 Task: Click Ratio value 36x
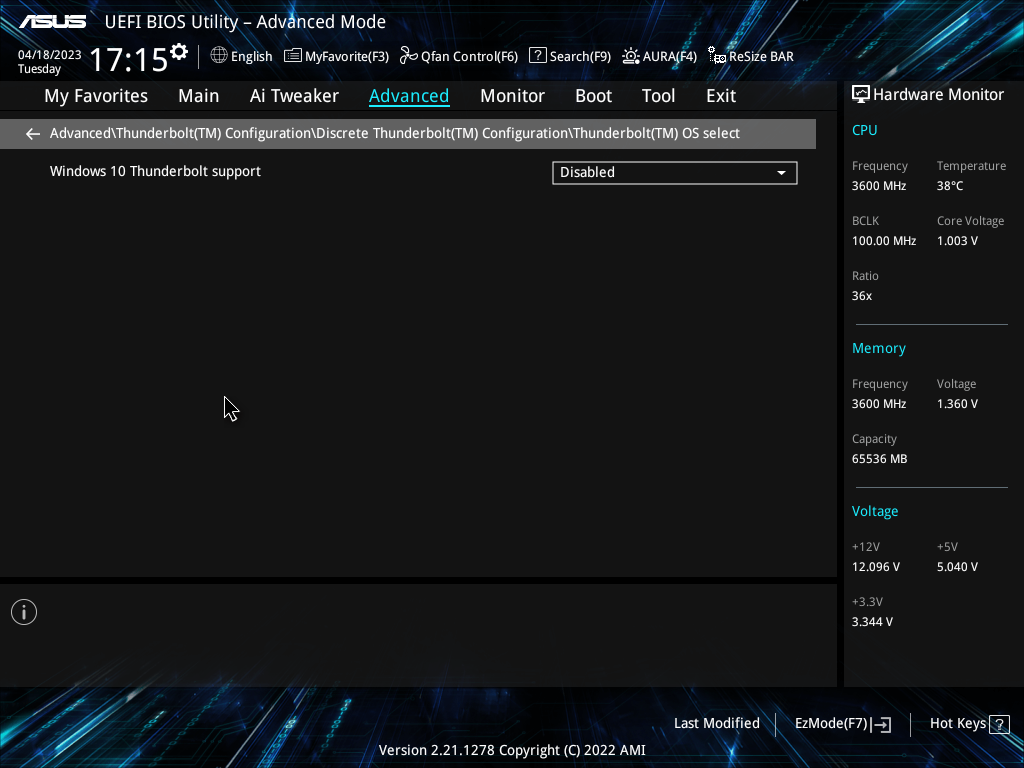861,296
